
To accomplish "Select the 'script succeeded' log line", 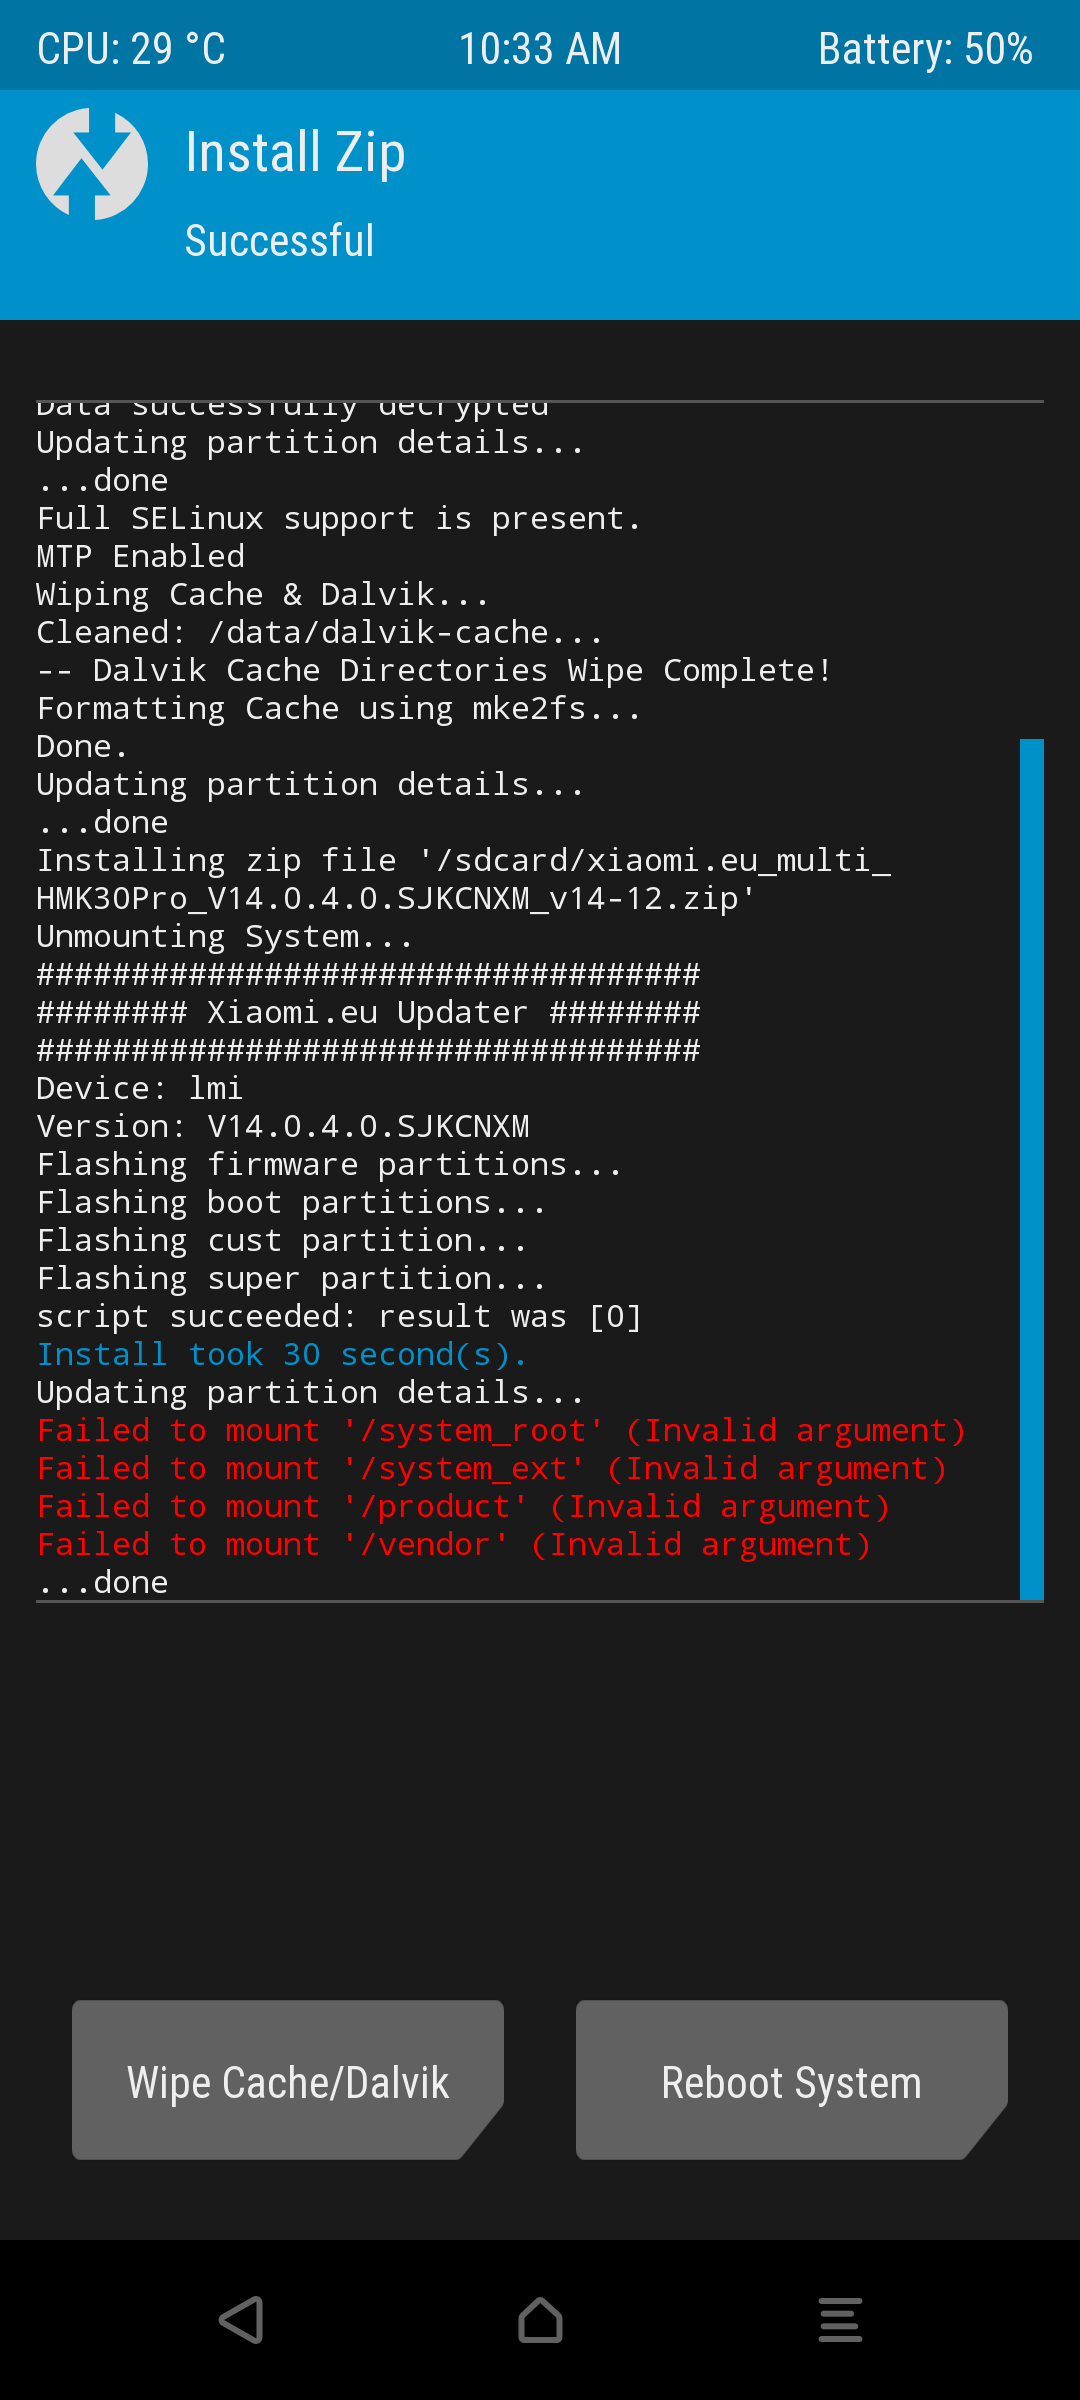I will pos(338,1317).
